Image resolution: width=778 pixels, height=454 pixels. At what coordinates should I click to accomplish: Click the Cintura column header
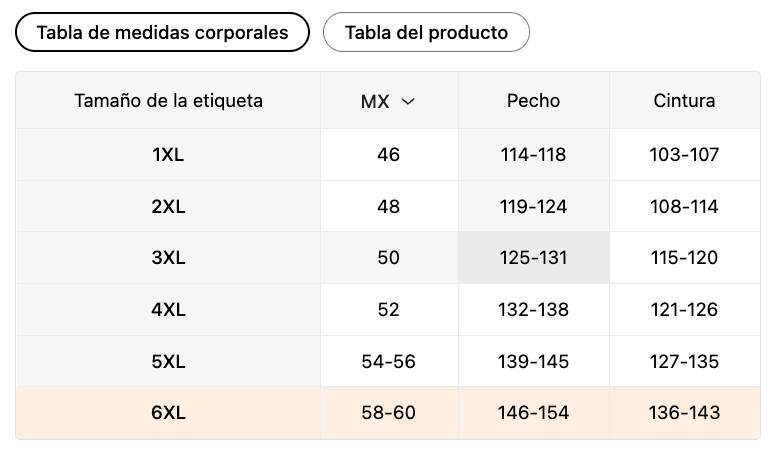[684, 101]
